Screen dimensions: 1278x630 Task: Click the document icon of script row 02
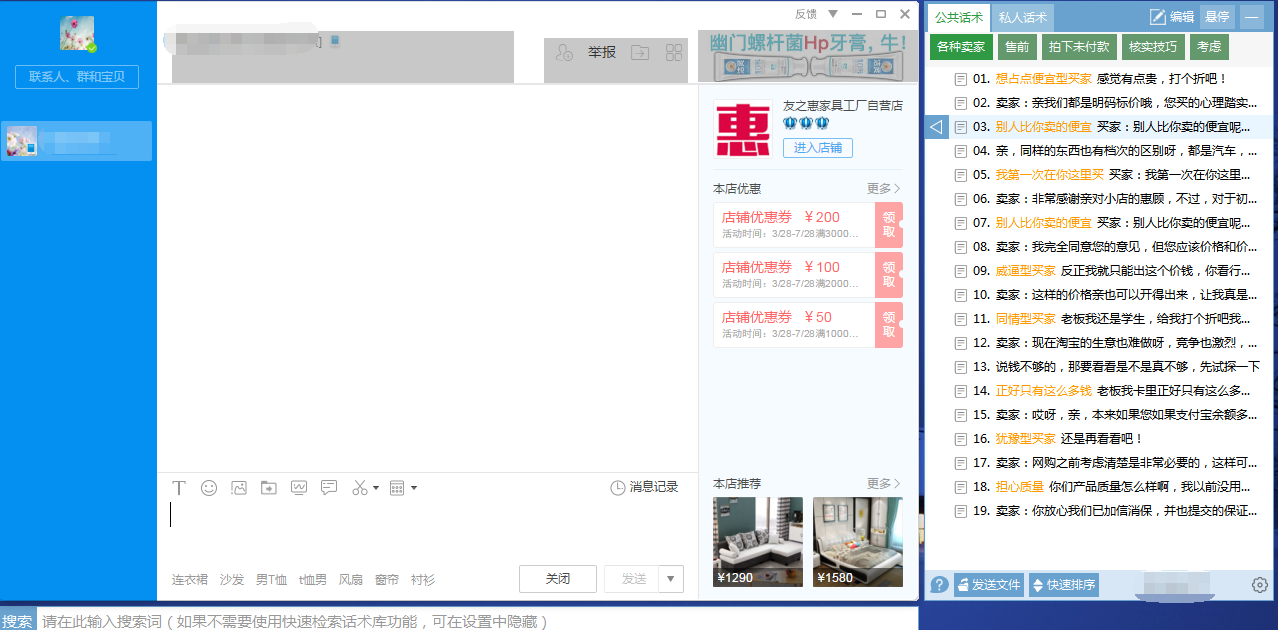click(x=961, y=102)
